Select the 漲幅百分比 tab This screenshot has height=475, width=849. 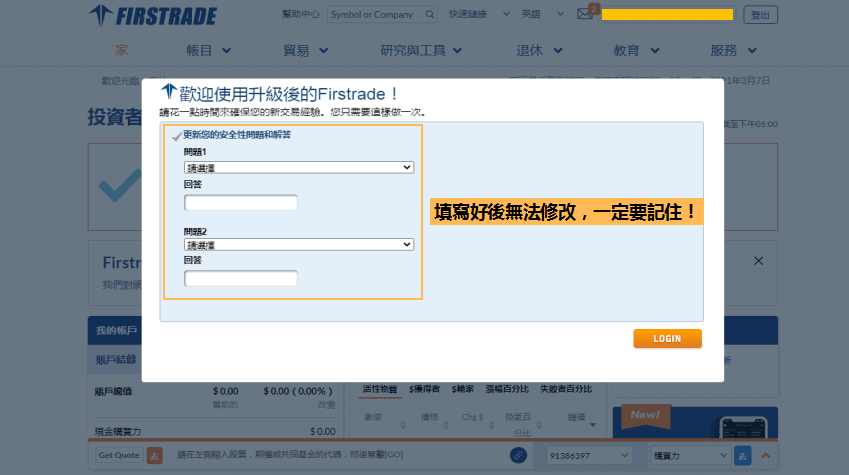click(x=507, y=389)
